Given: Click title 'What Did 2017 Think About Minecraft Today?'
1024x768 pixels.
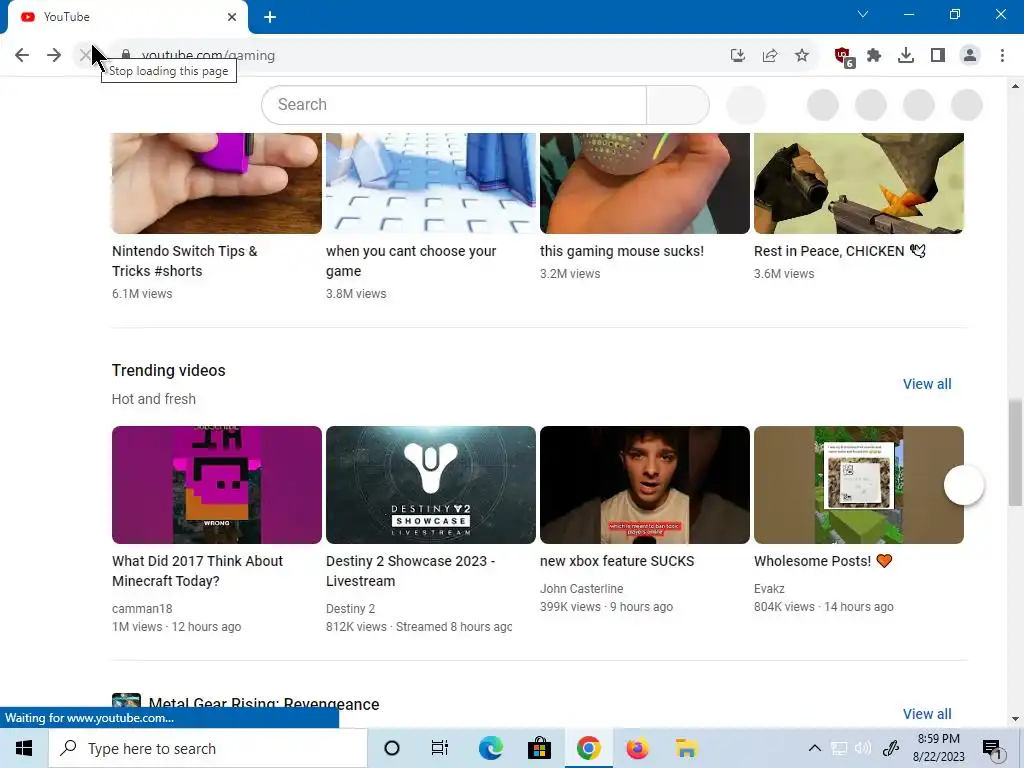Looking at the screenshot, I should (197, 571).
